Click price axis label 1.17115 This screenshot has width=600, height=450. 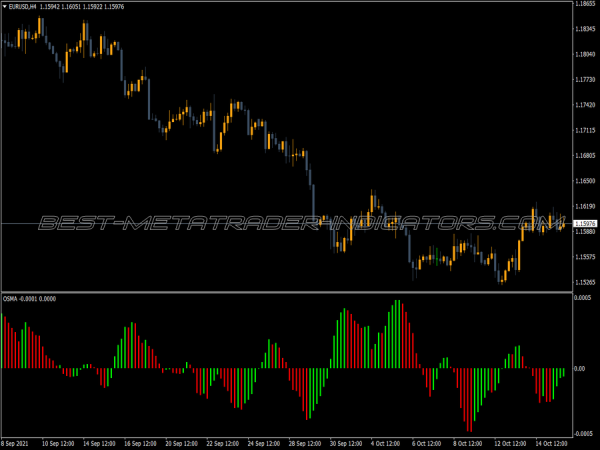coord(585,130)
